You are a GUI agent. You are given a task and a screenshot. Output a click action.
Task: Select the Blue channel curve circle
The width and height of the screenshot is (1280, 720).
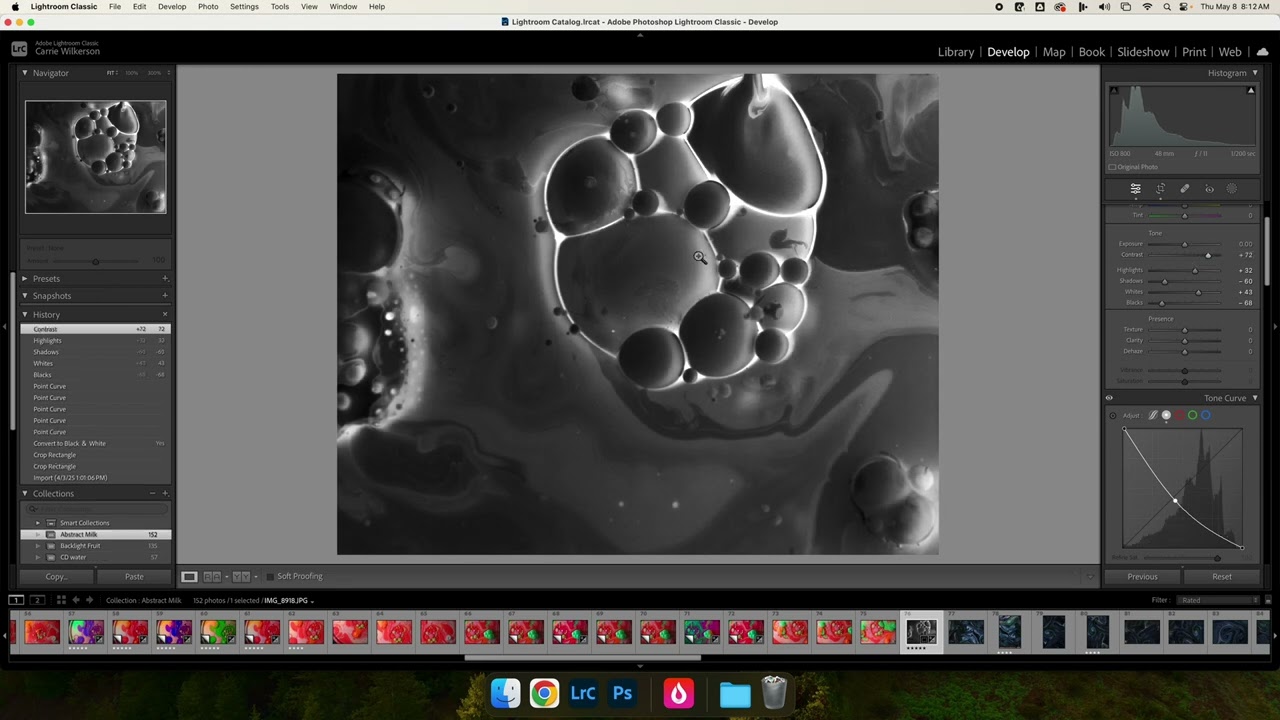pos(1205,415)
